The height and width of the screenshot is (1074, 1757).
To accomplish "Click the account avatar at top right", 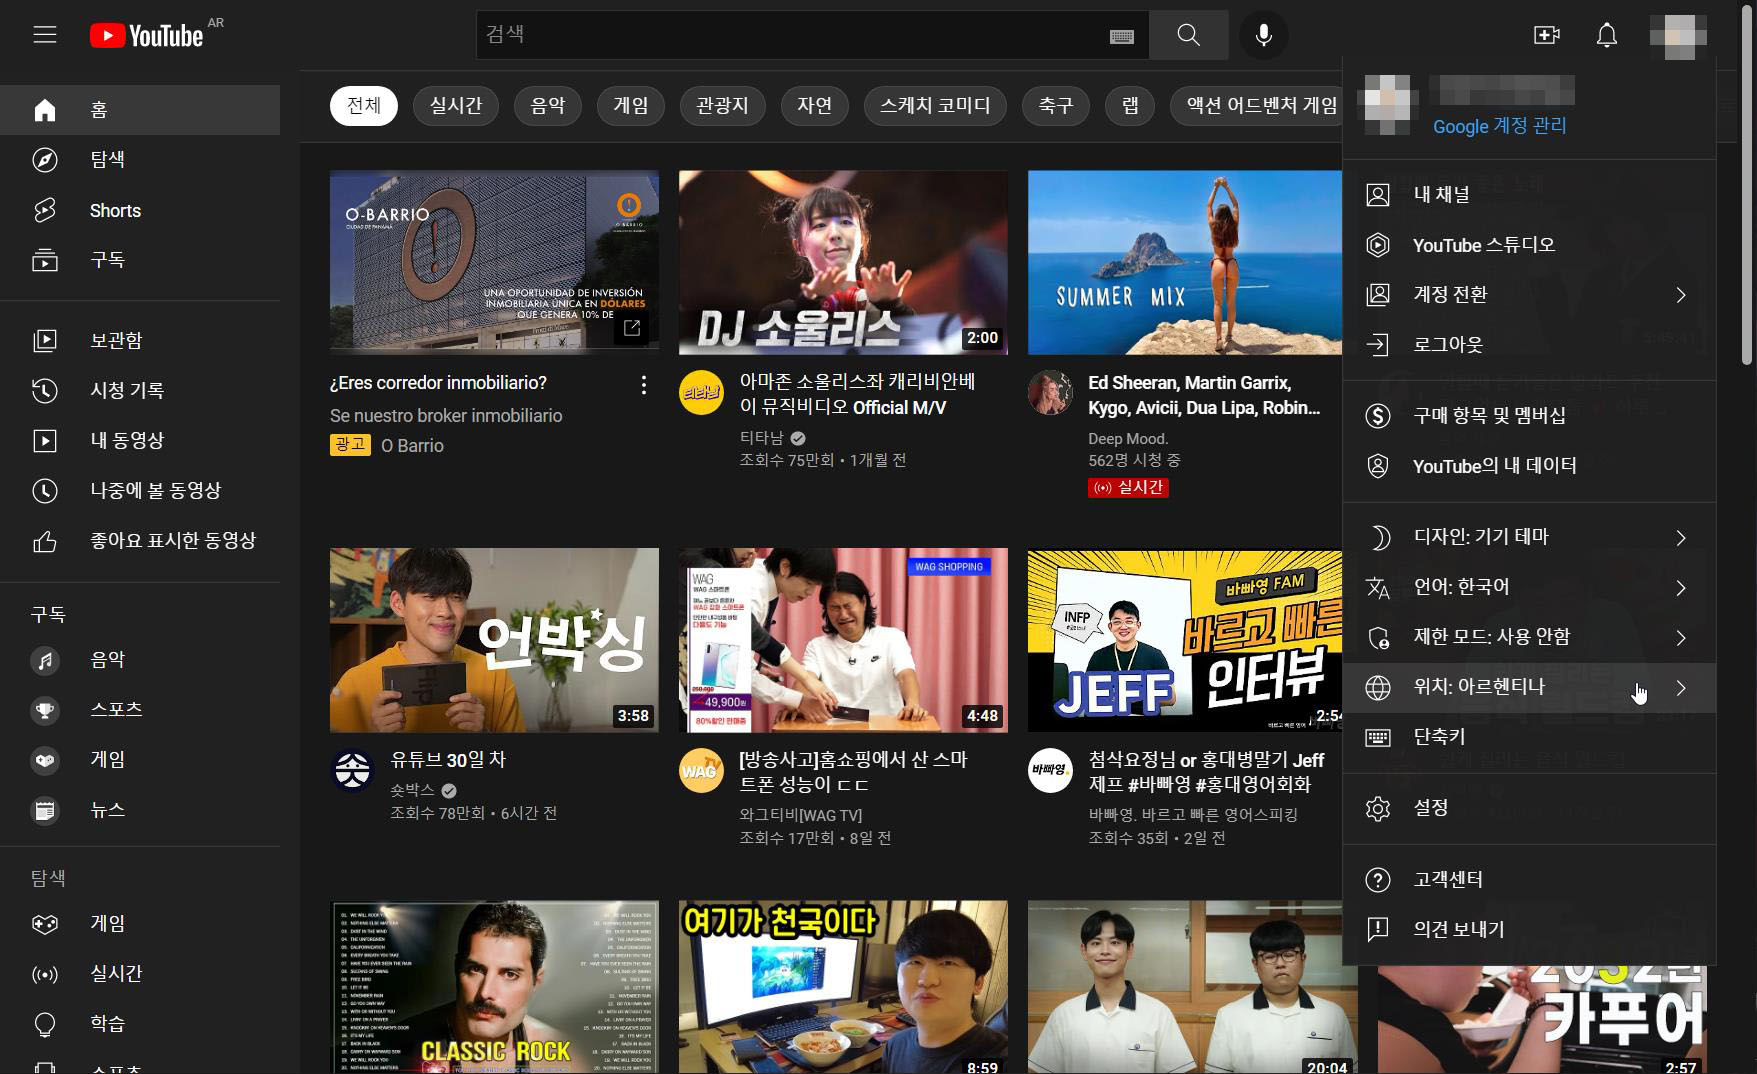I will (x=1678, y=35).
